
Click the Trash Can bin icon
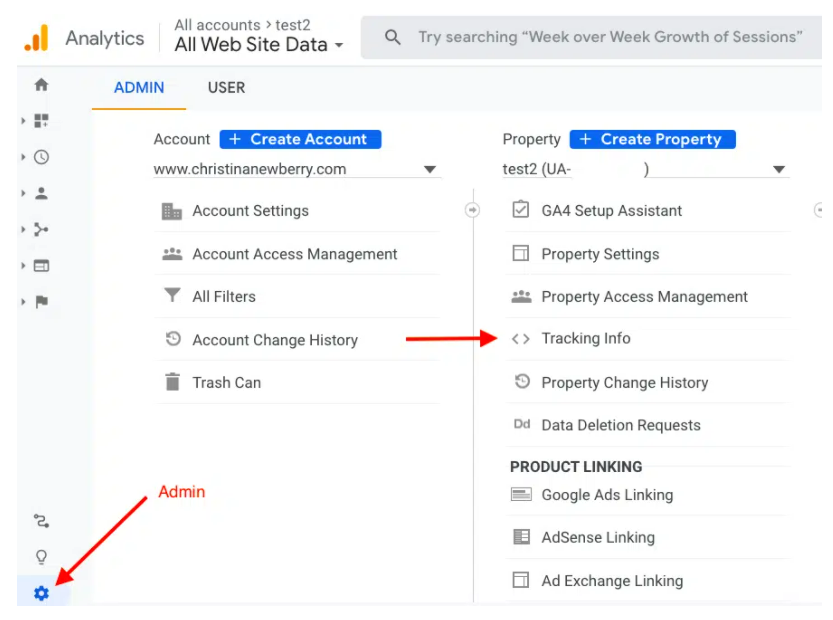coord(173,381)
